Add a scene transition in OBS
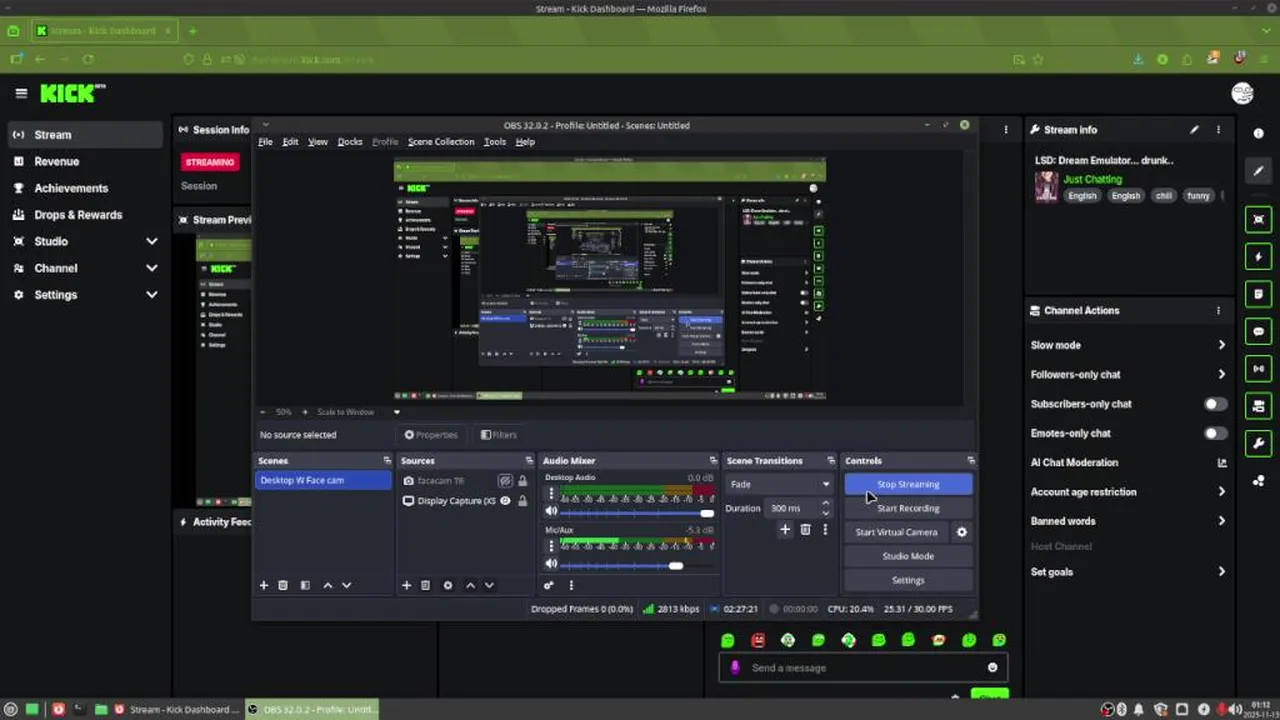Viewport: 1280px width, 720px height. pyautogui.click(x=785, y=530)
